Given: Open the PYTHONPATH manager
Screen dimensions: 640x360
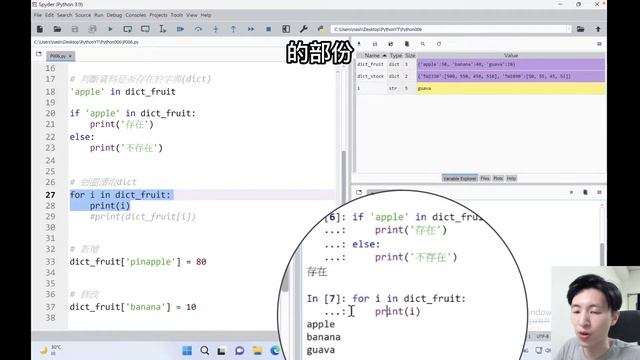Looking at the screenshot, I should click(321, 29).
